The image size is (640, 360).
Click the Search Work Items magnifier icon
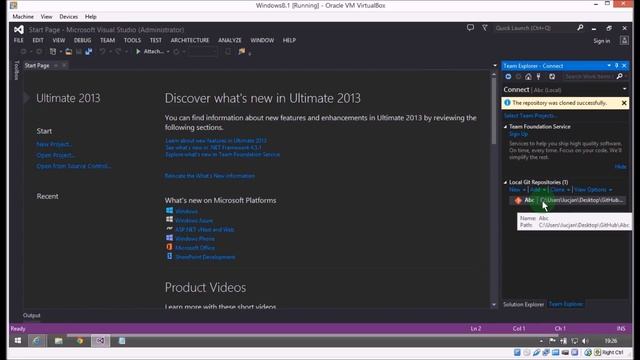(x=620, y=77)
